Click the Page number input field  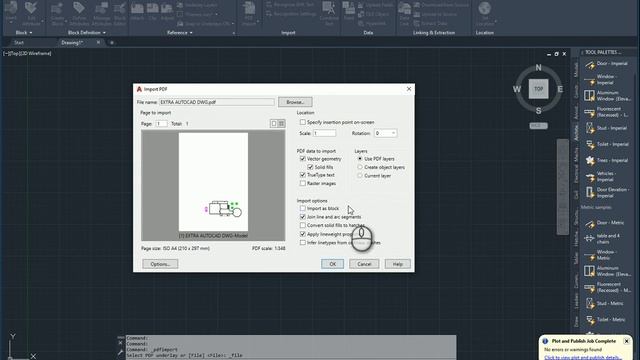(x=161, y=123)
